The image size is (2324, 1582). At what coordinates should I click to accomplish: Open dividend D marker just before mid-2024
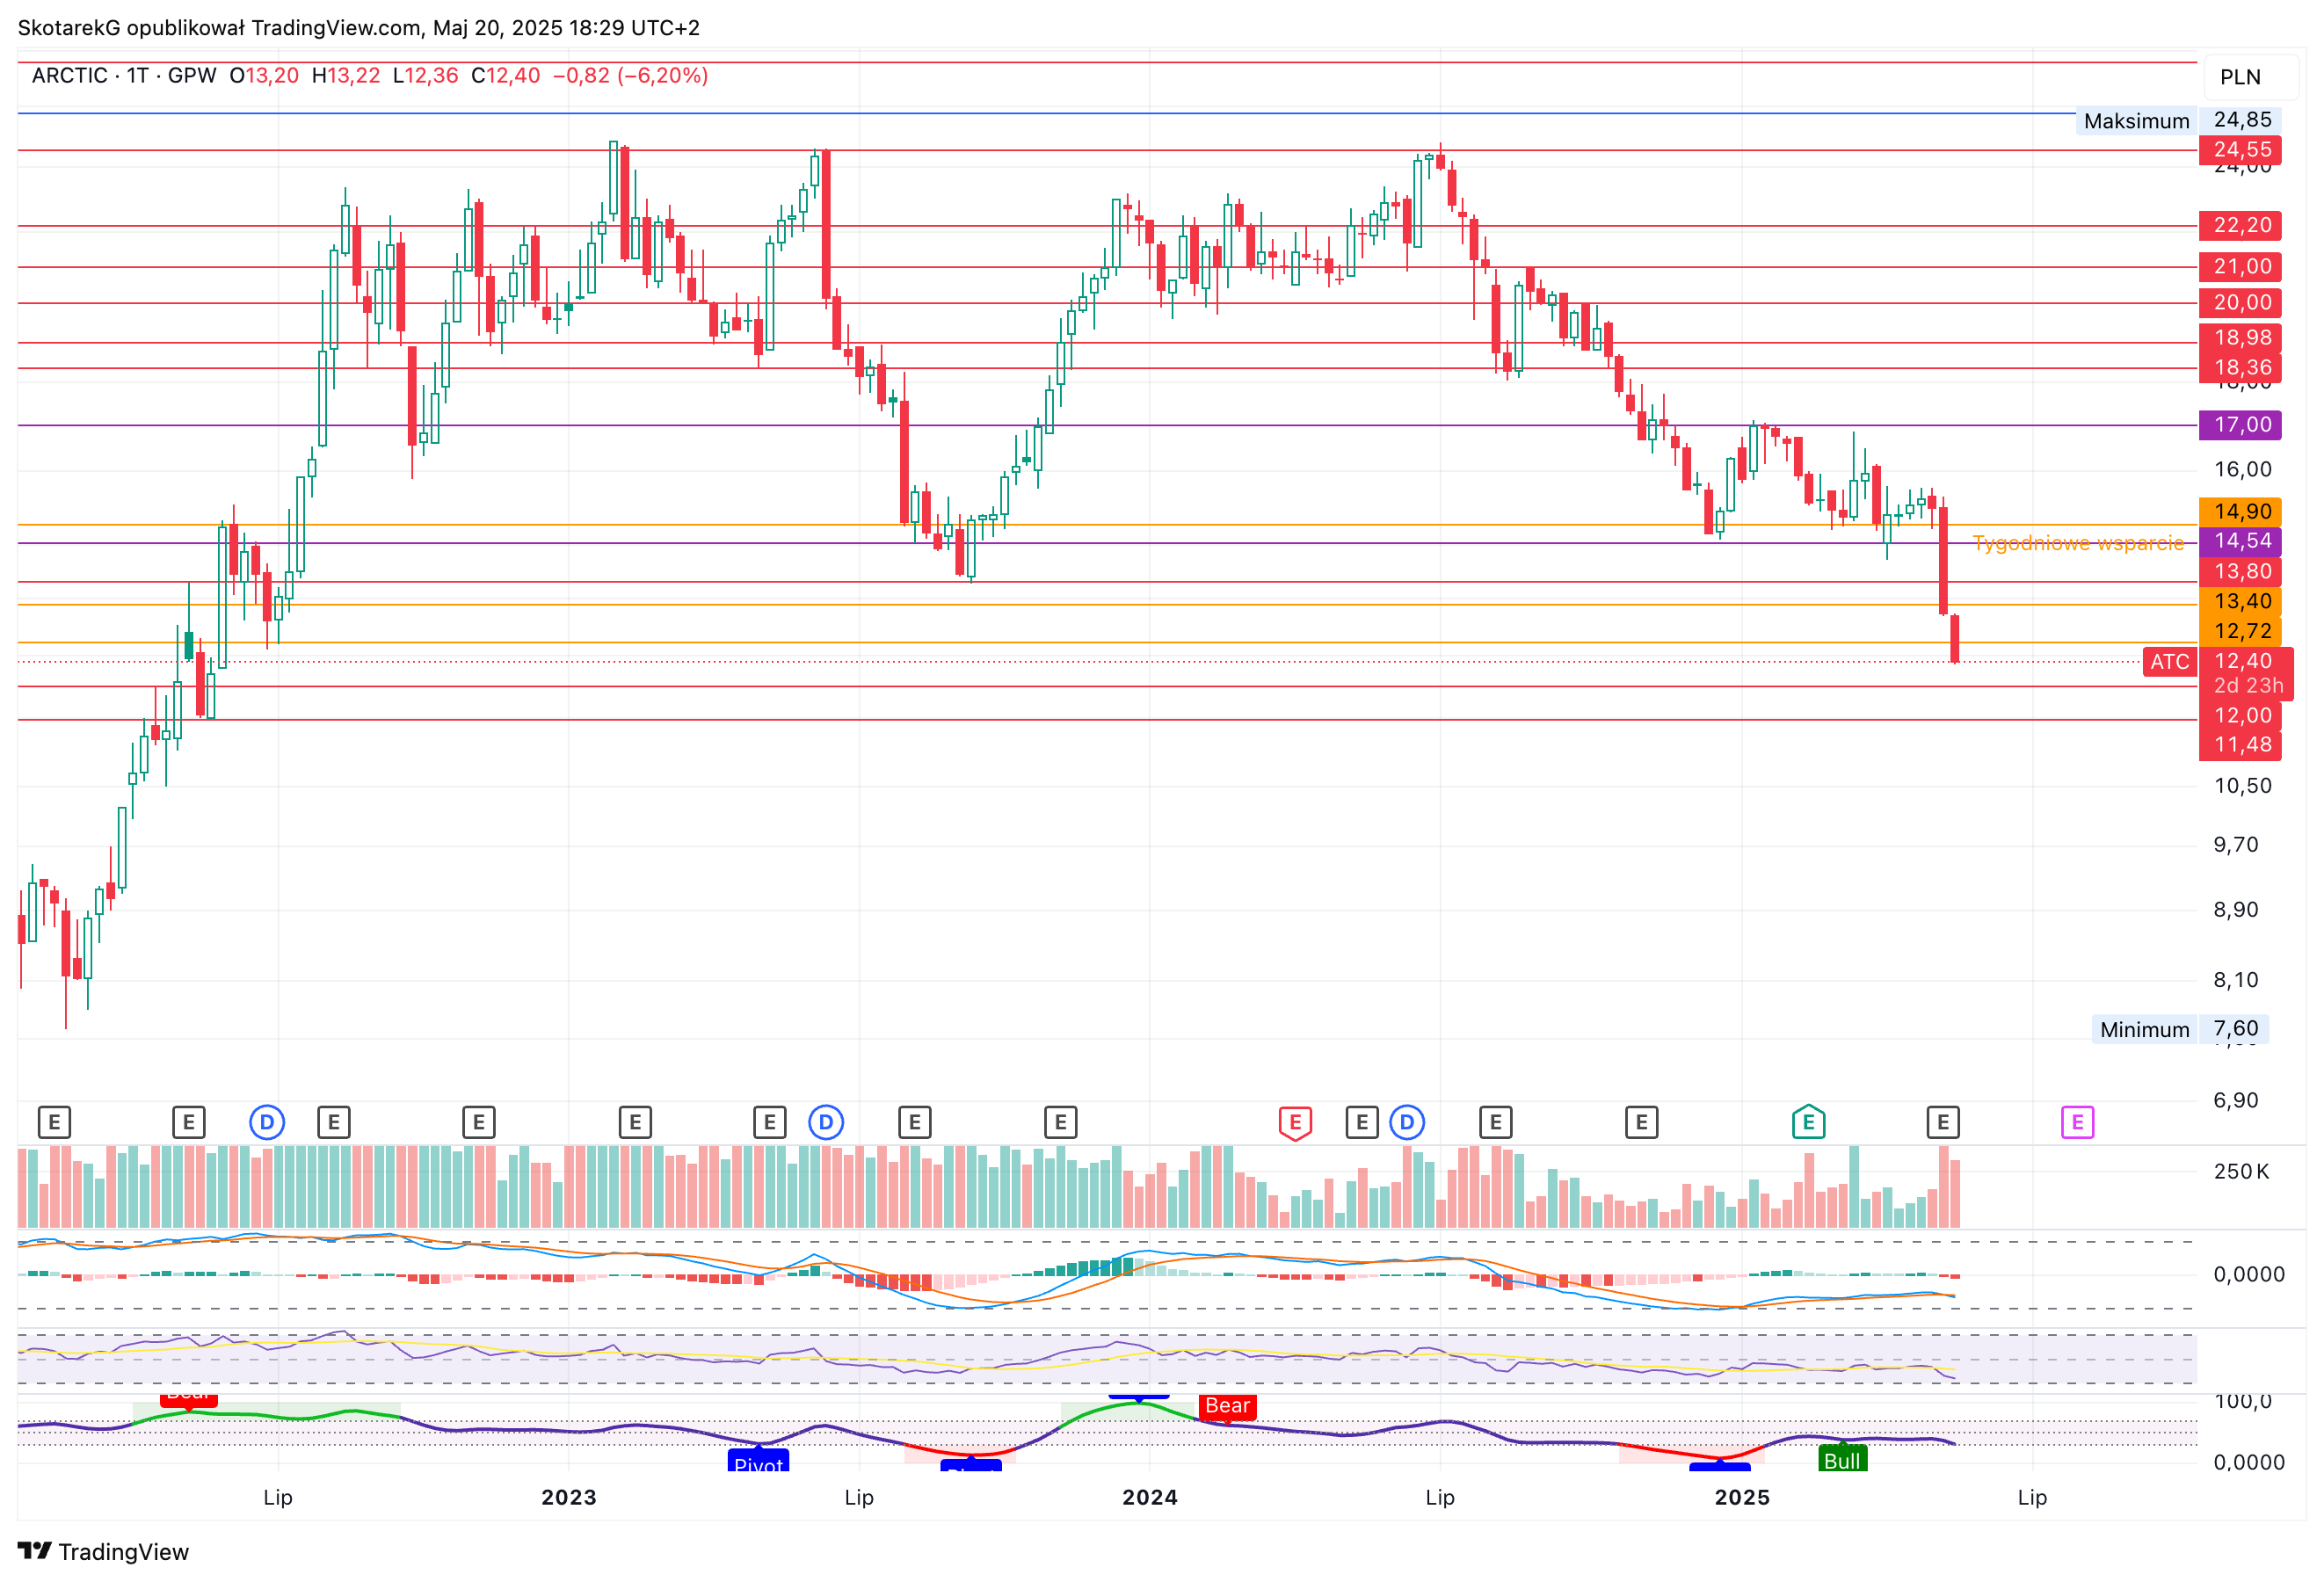1407,1122
